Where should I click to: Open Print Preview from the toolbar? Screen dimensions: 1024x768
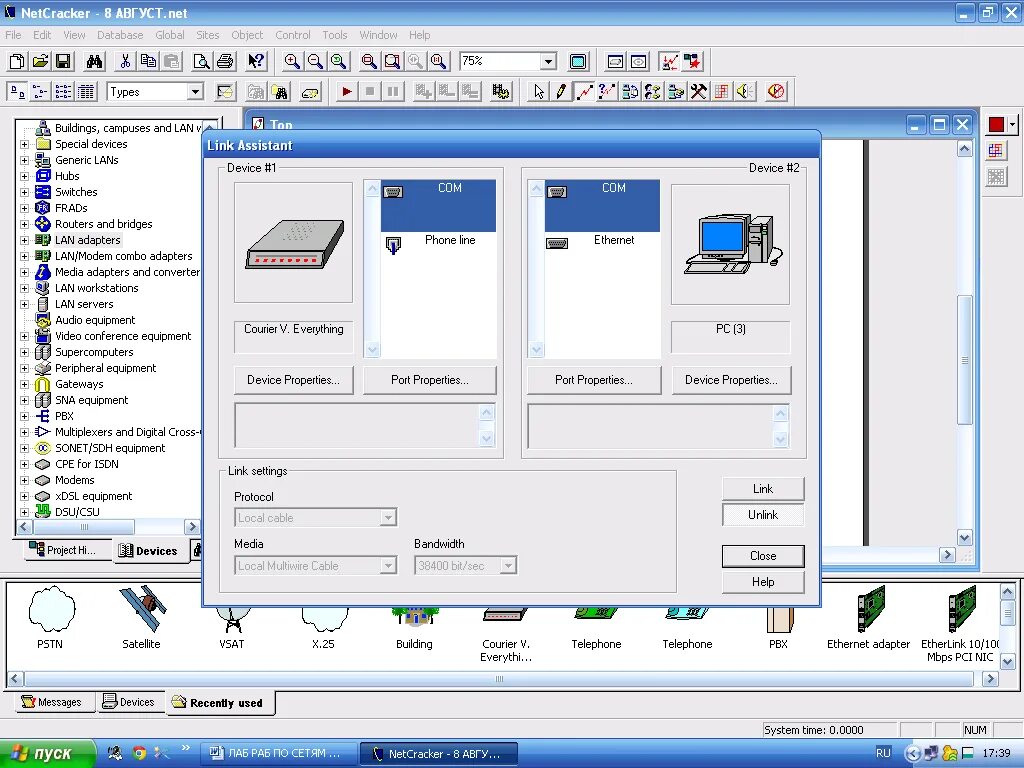pyautogui.click(x=202, y=61)
